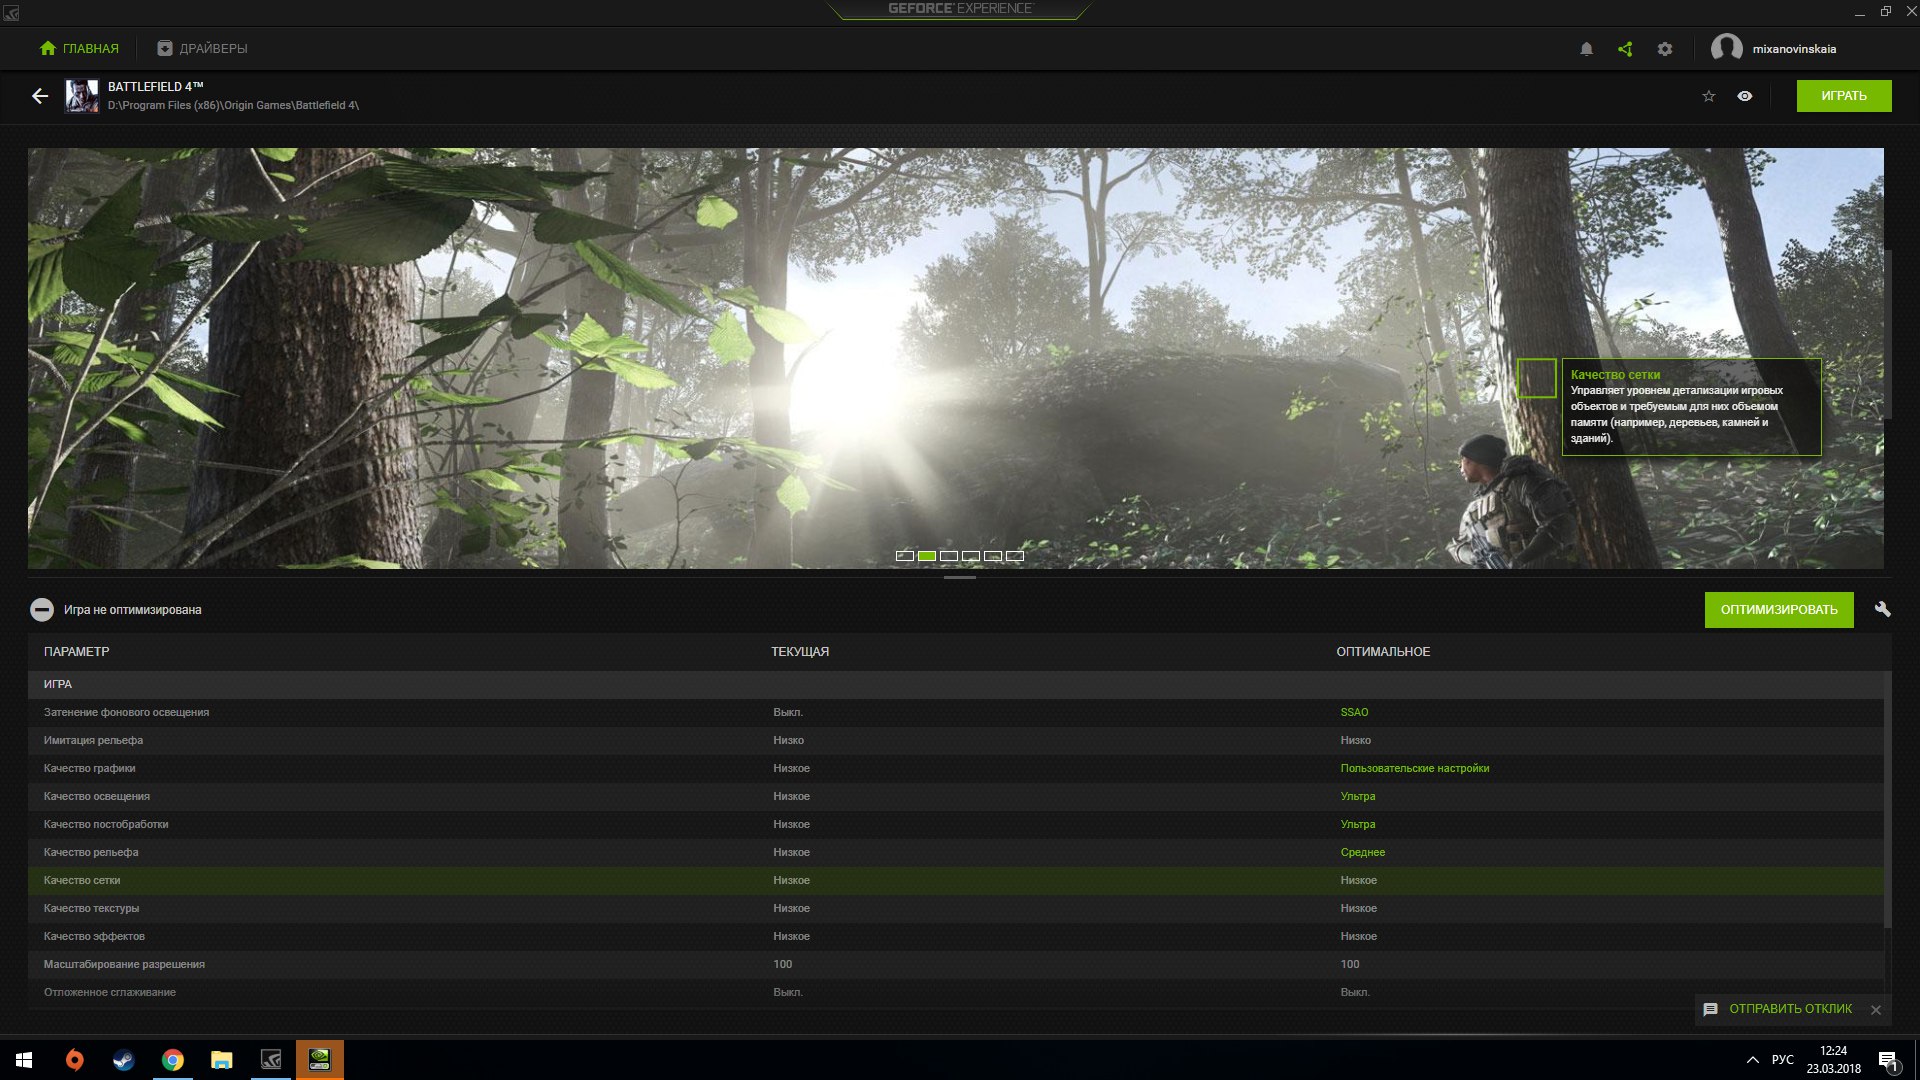This screenshot has height=1080, width=1920.
Task: Open custom settings wrench icon
Action: [1882, 609]
